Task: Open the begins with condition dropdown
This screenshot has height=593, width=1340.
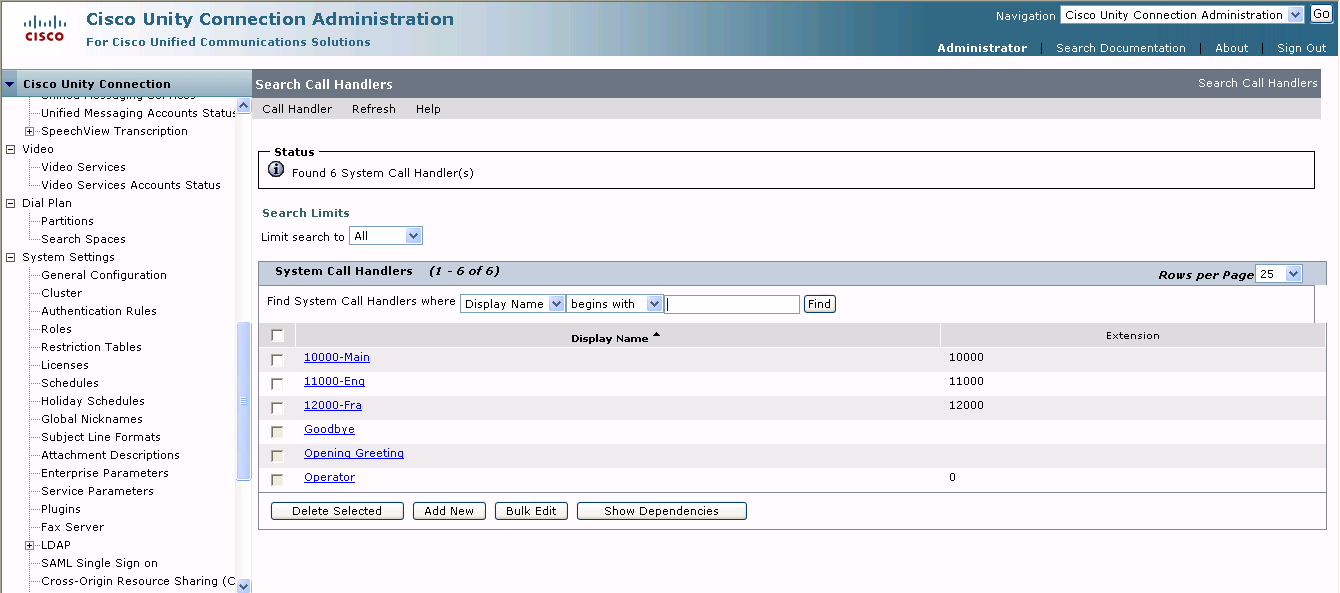Action: tap(615, 304)
